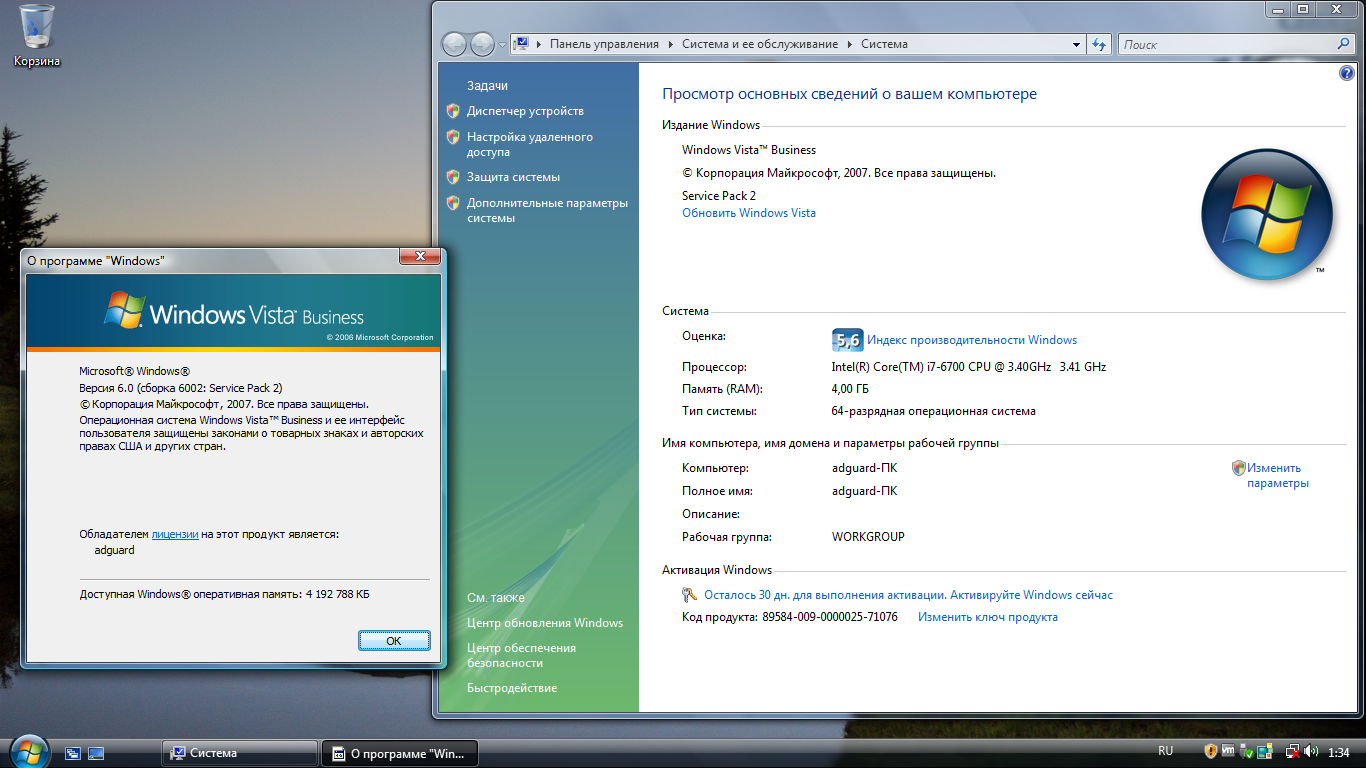Click the Refresh button beside address bar
Screen dimensions: 1366x768
tap(1099, 44)
